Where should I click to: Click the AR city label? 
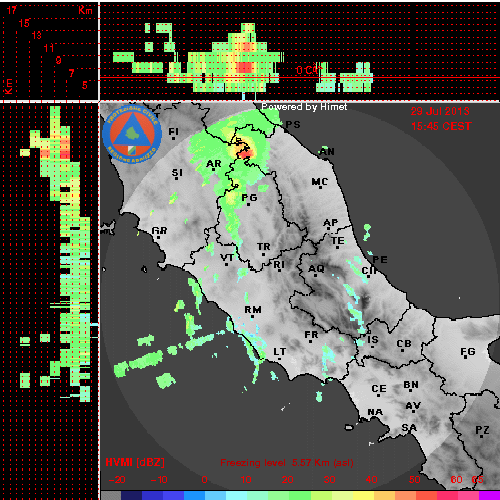pos(214,164)
